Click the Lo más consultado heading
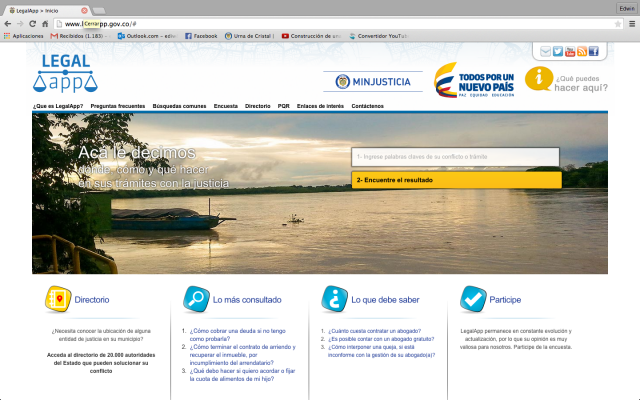The height and width of the screenshot is (400, 640). pyautogui.click(x=247, y=300)
